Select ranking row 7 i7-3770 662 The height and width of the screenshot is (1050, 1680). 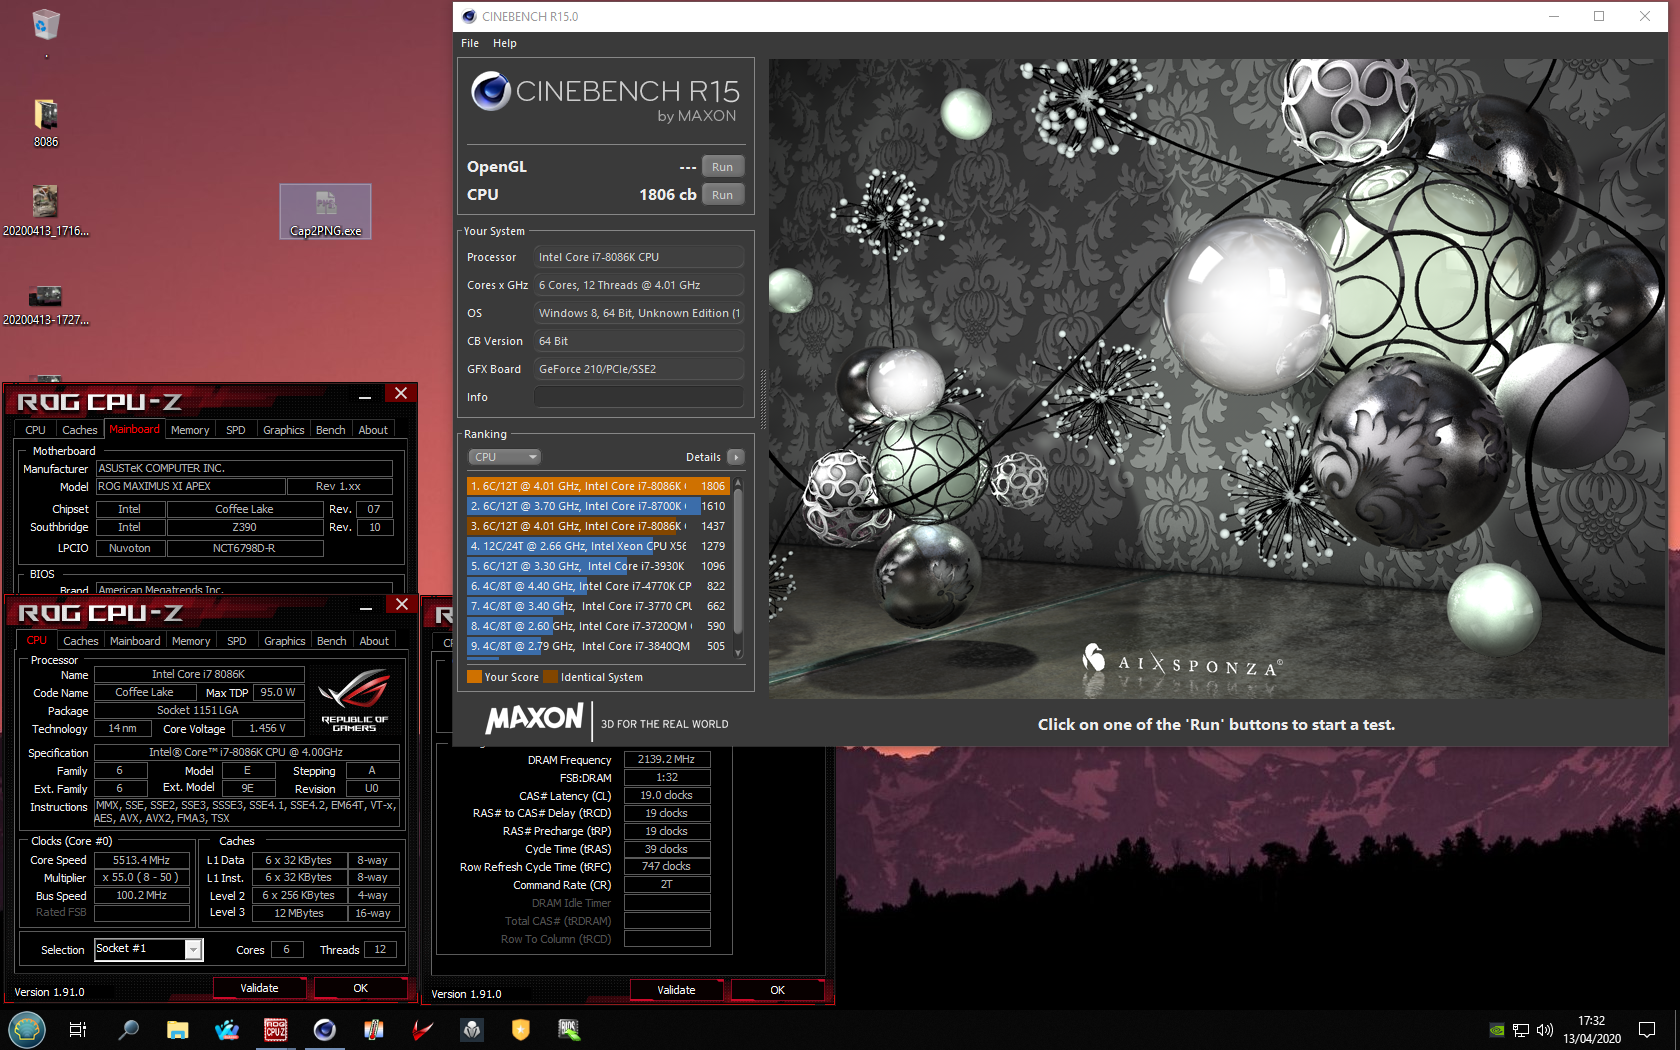[x=598, y=606]
